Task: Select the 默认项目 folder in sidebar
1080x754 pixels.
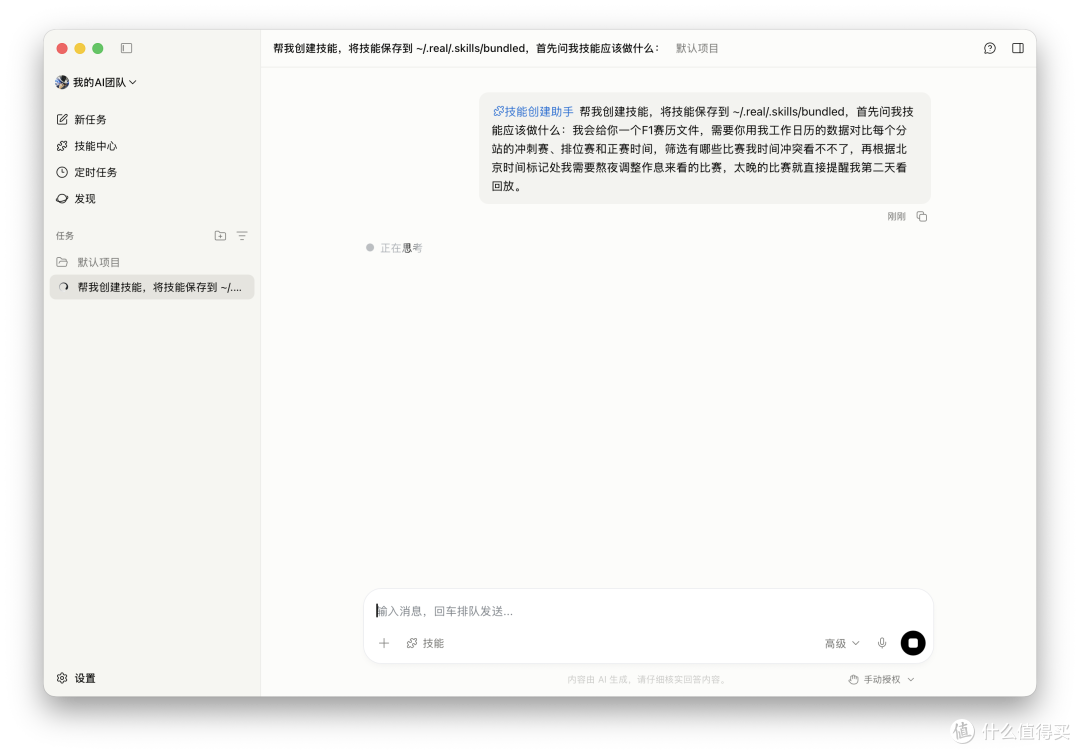Action: [88, 262]
